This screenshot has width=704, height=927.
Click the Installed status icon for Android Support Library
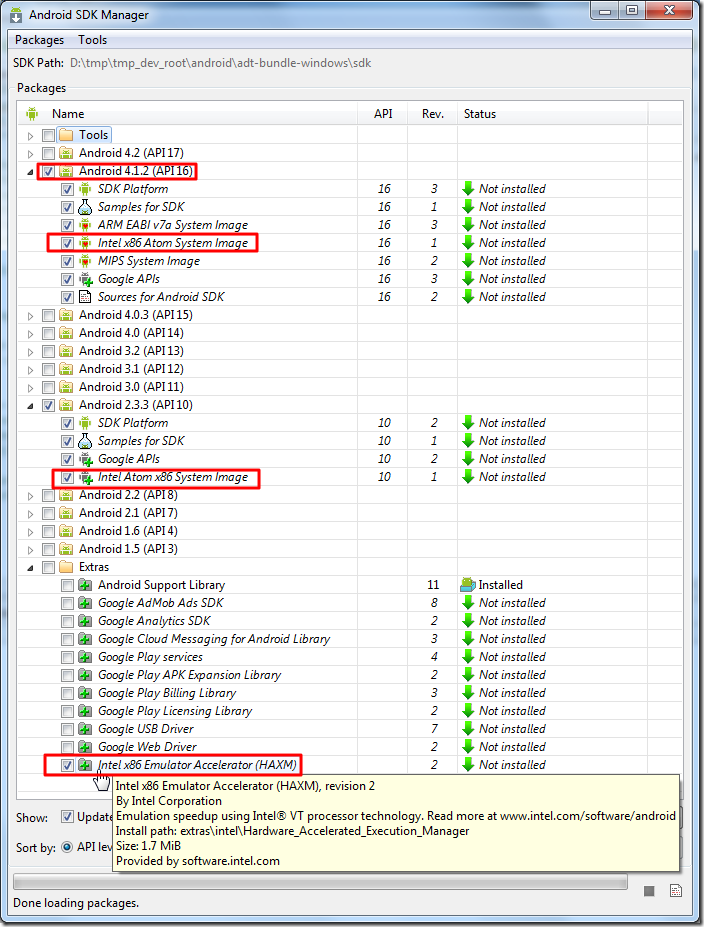coord(468,585)
